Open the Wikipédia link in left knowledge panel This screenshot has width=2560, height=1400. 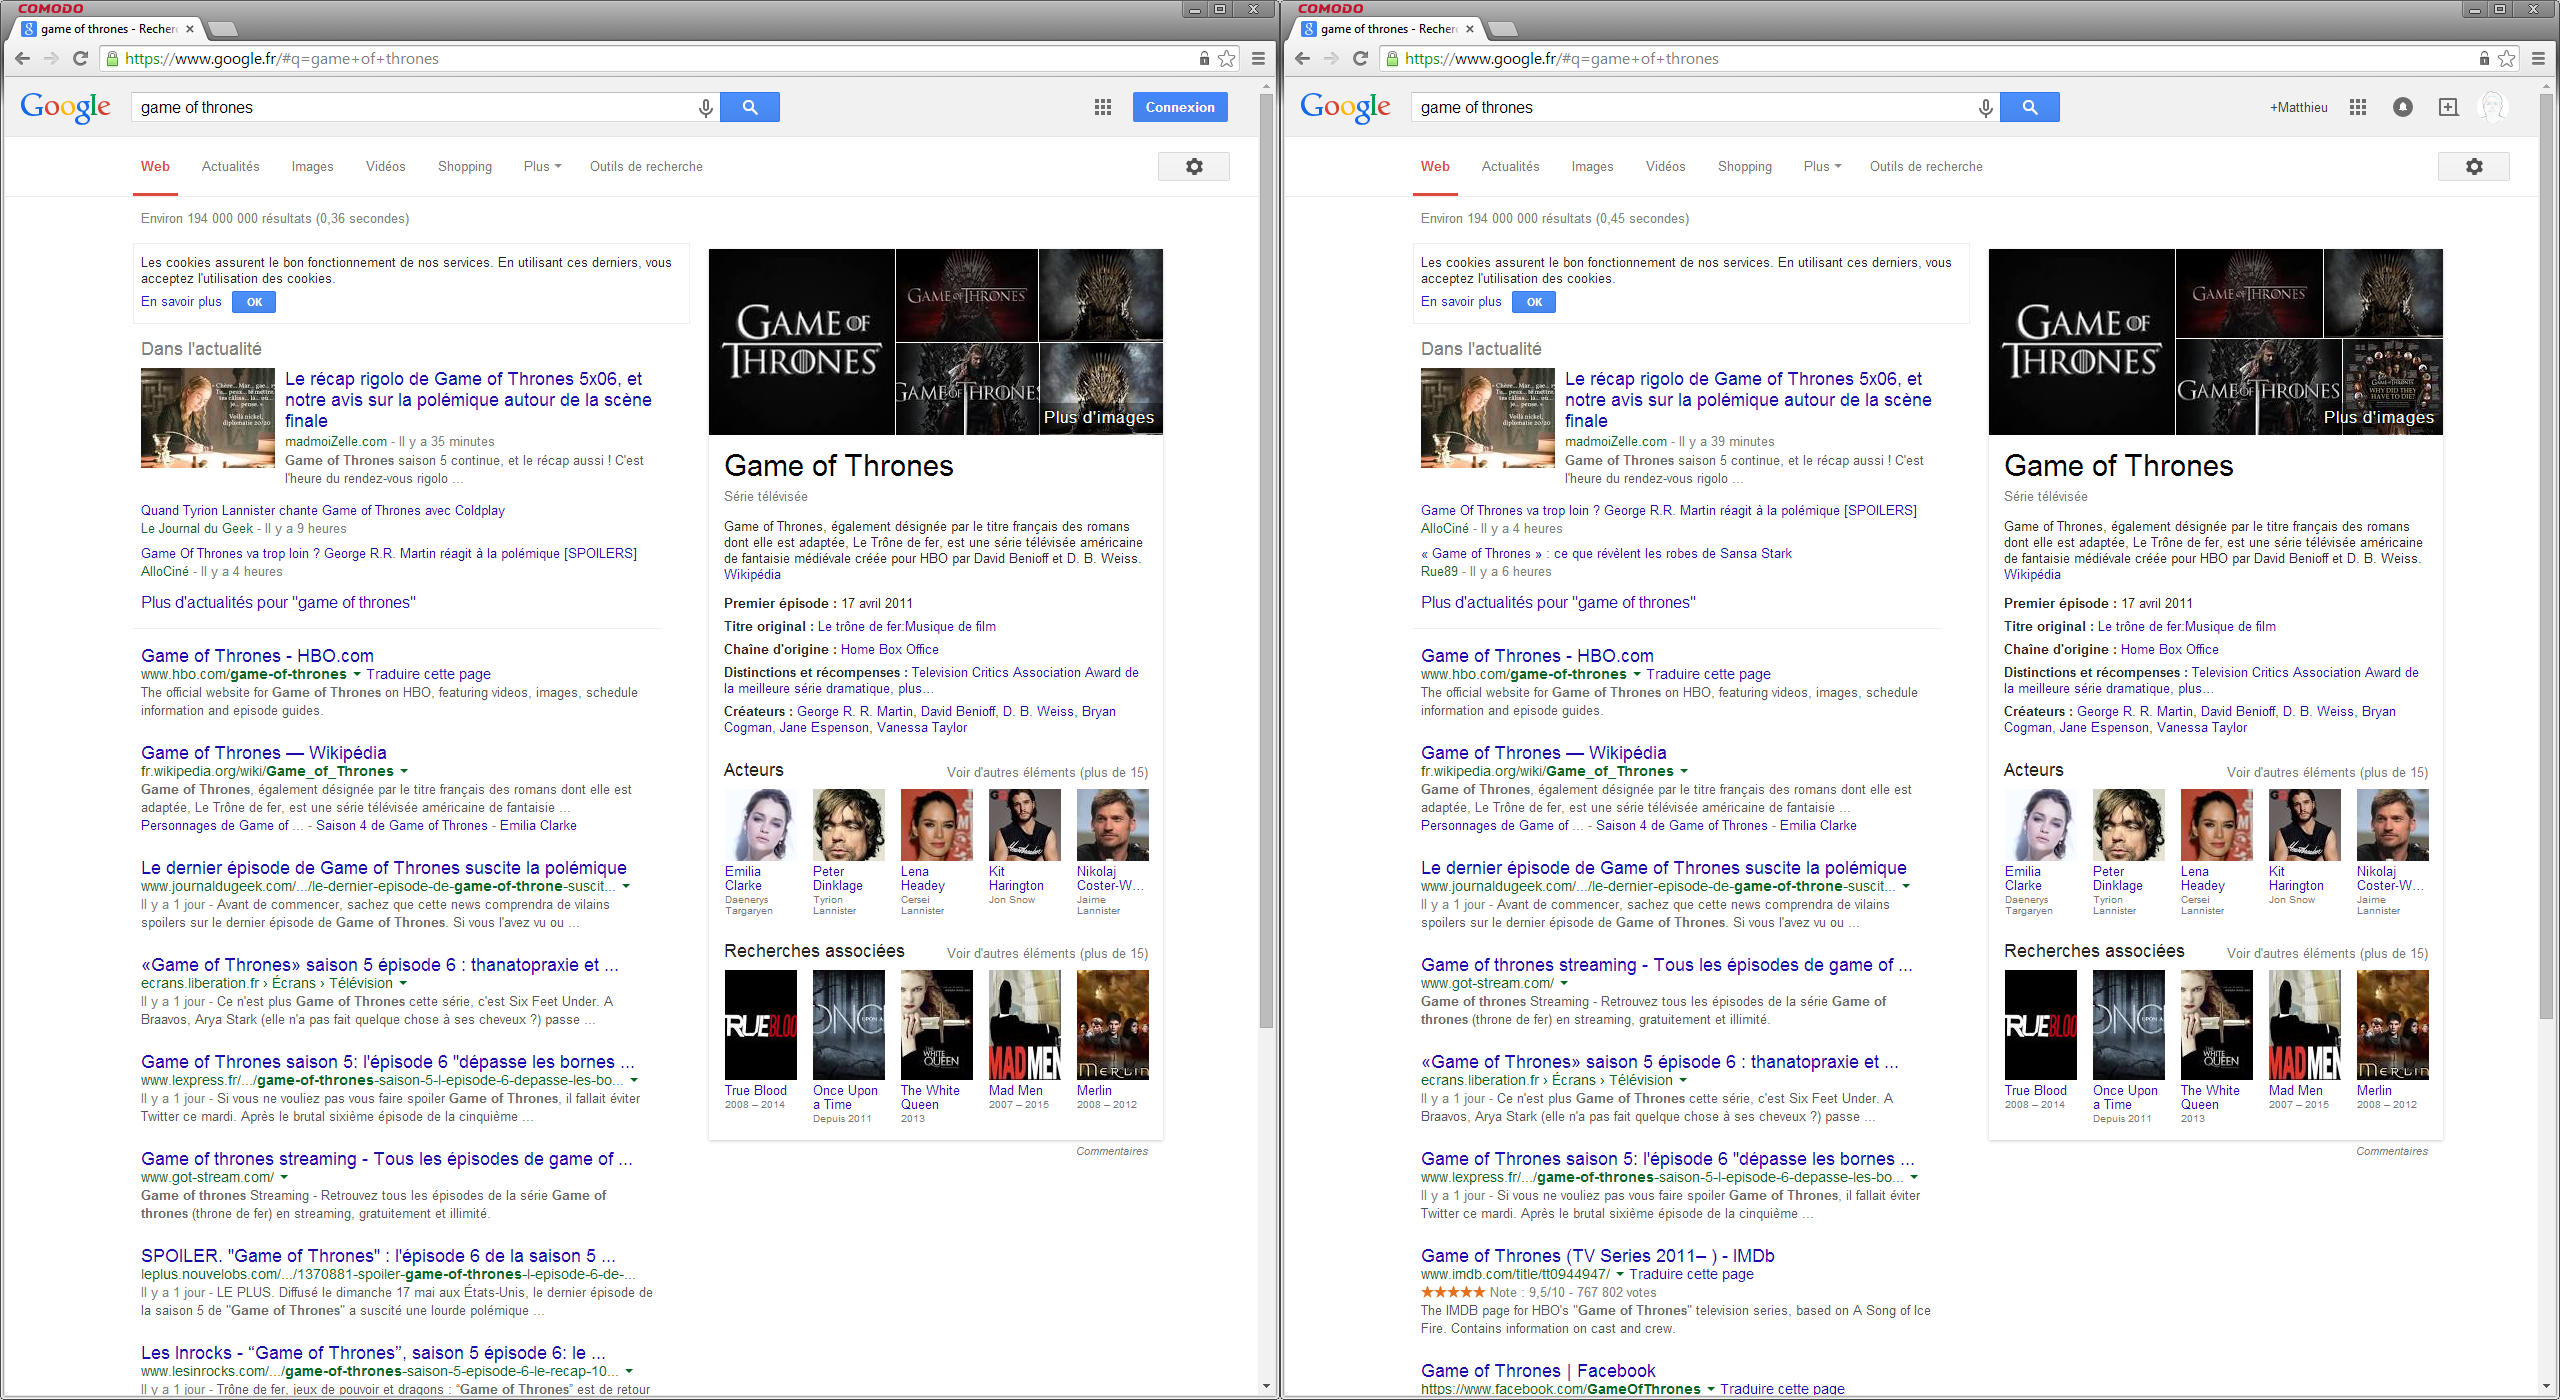coord(752,574)
